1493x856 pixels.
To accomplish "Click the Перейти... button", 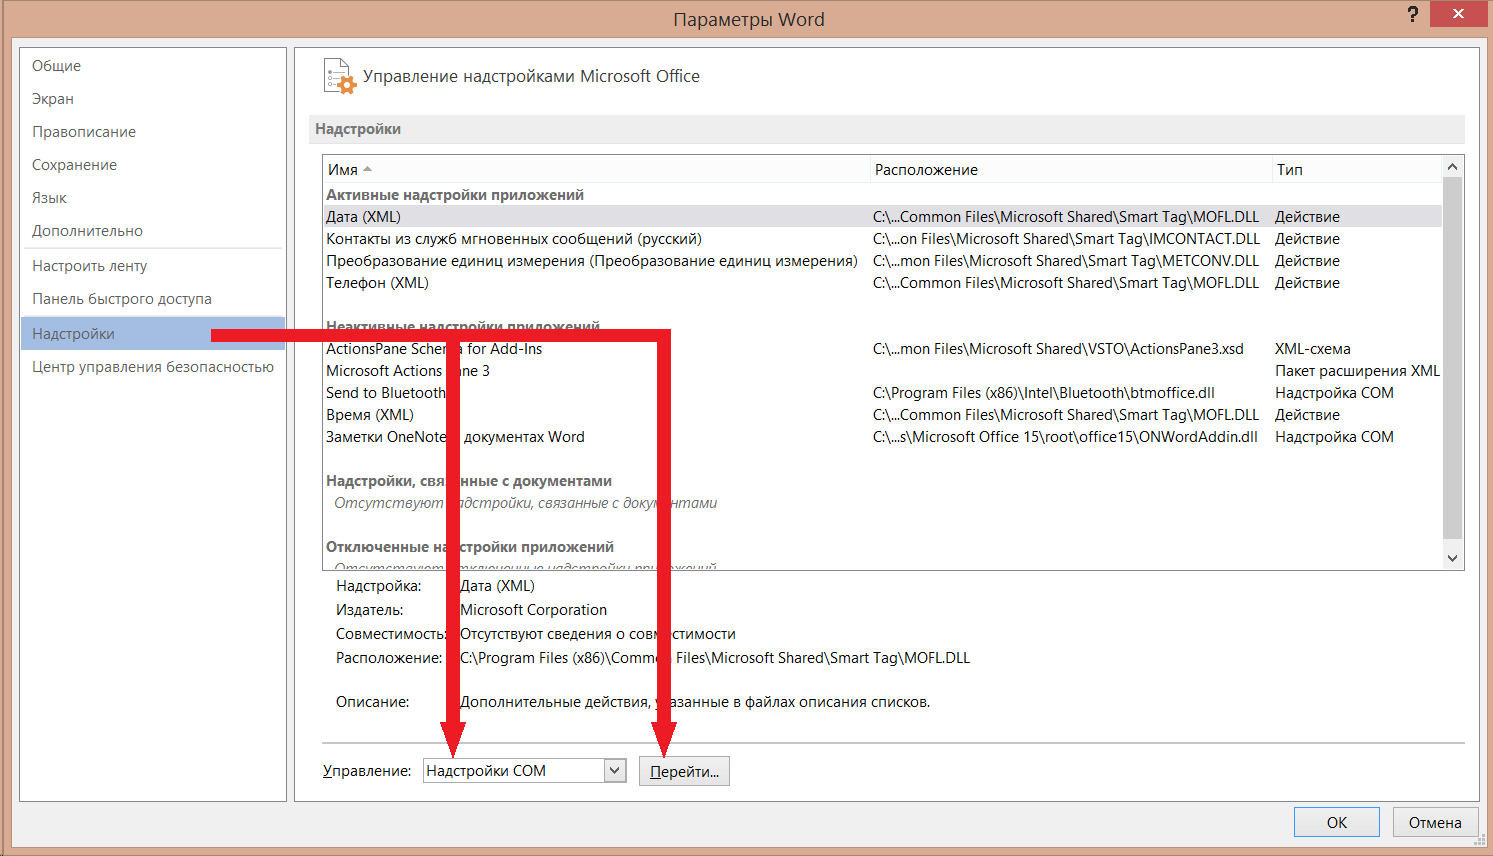I will (x=684, y=771).
